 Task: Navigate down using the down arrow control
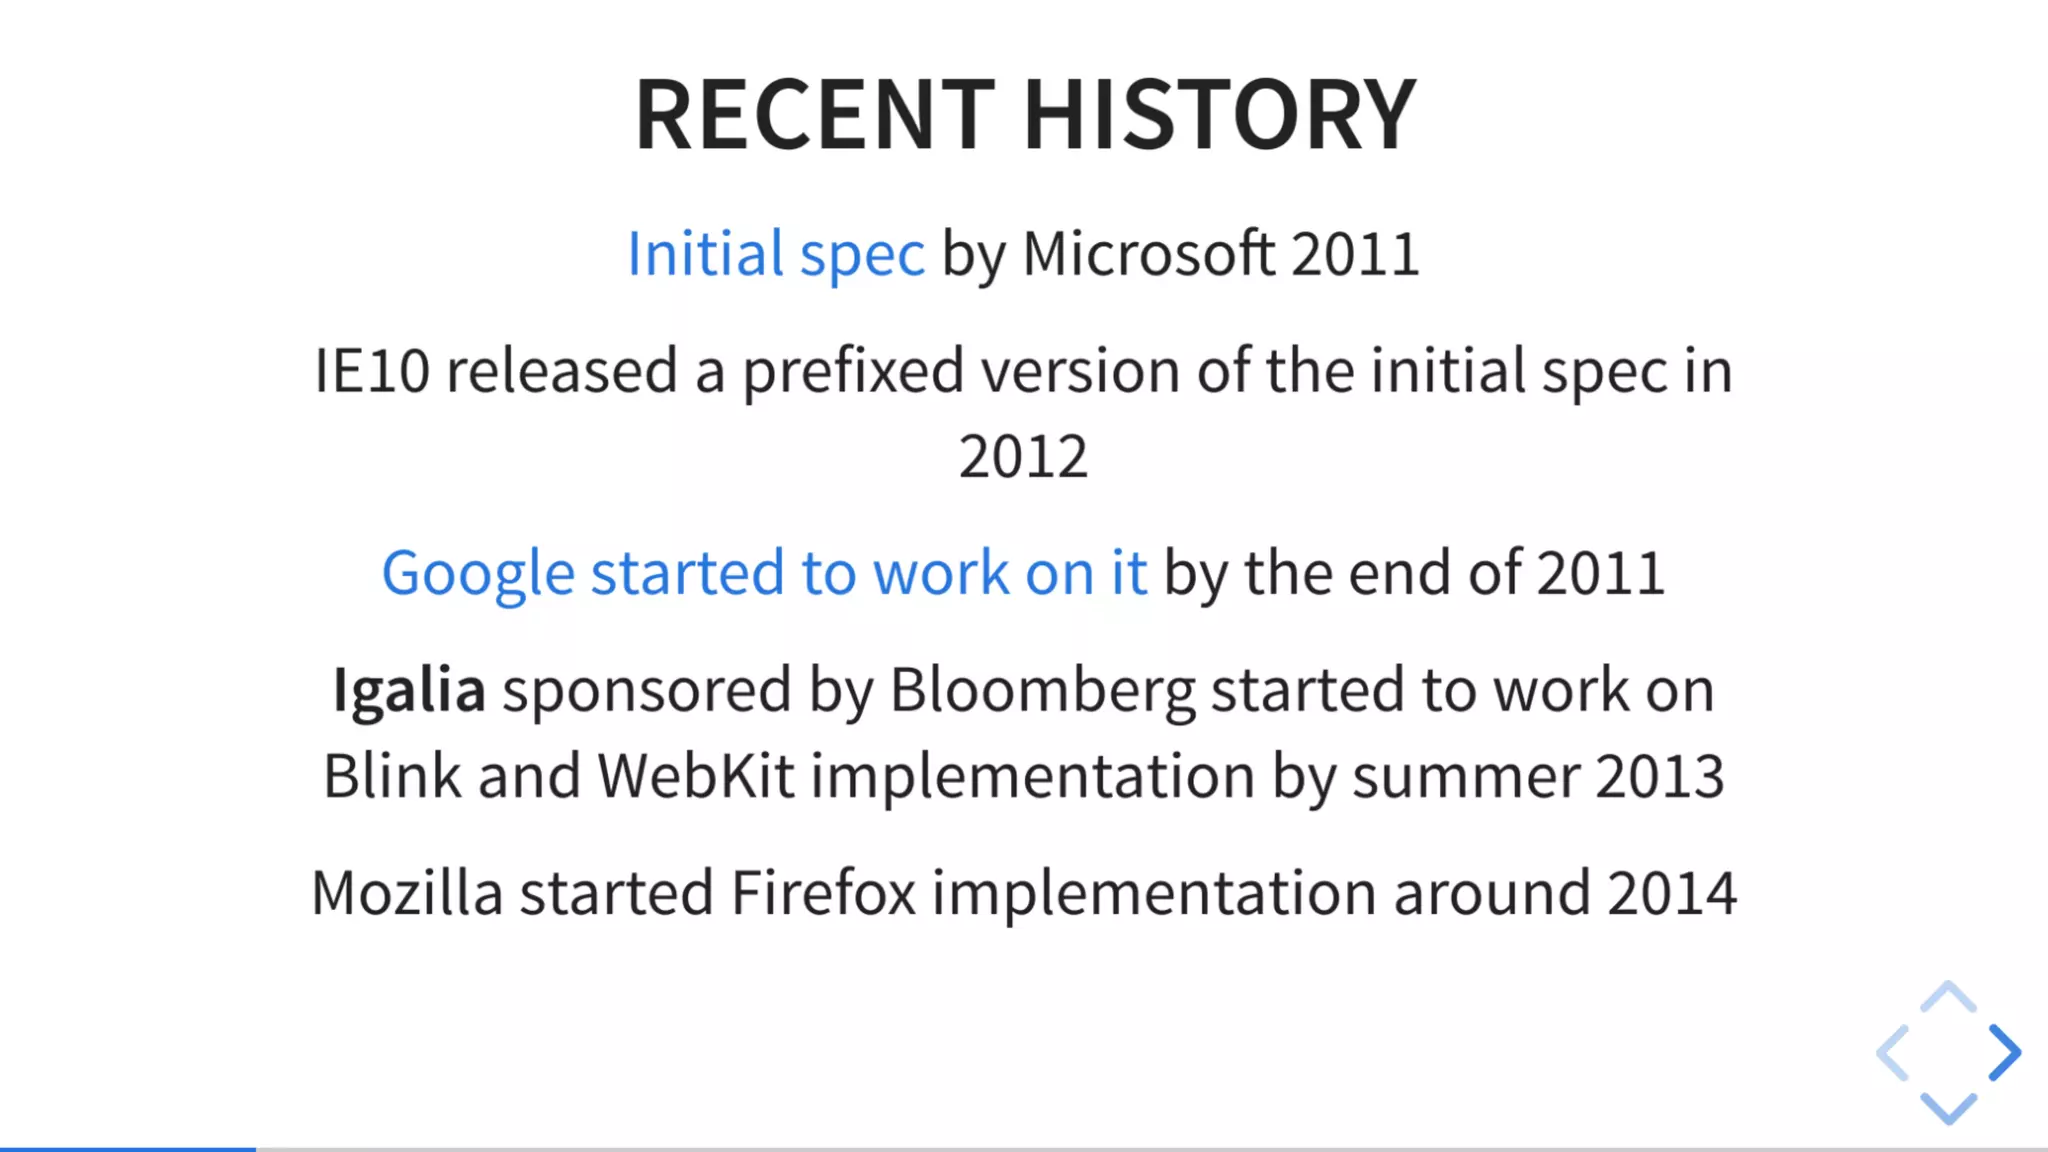tap(1948, 1108)
